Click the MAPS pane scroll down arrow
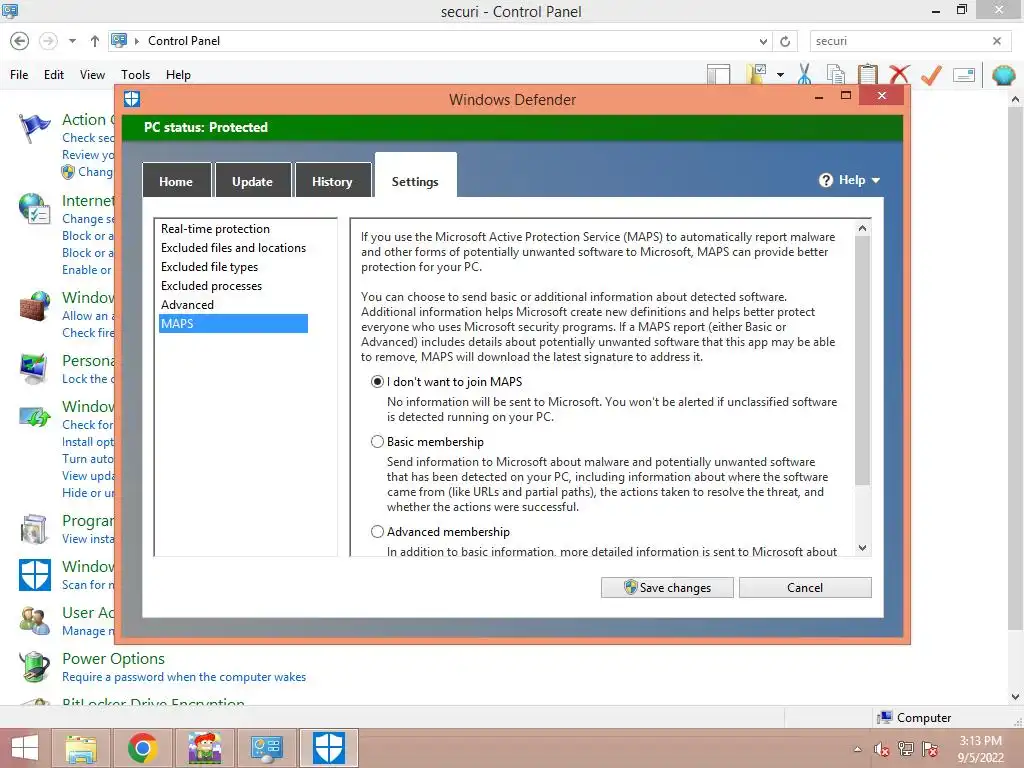1024x768 pixels. click(x=862, y=548)
